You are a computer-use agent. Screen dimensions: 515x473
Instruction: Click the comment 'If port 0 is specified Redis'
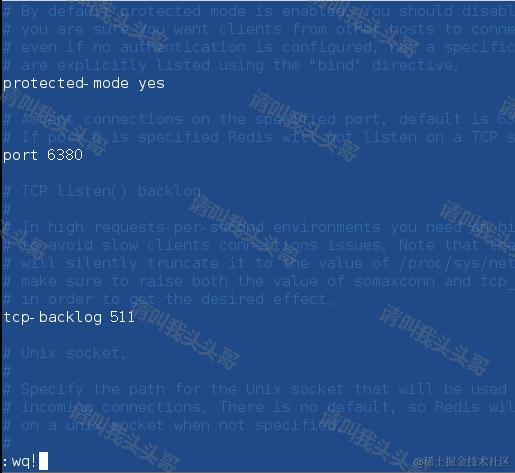(x=259, y=137)
